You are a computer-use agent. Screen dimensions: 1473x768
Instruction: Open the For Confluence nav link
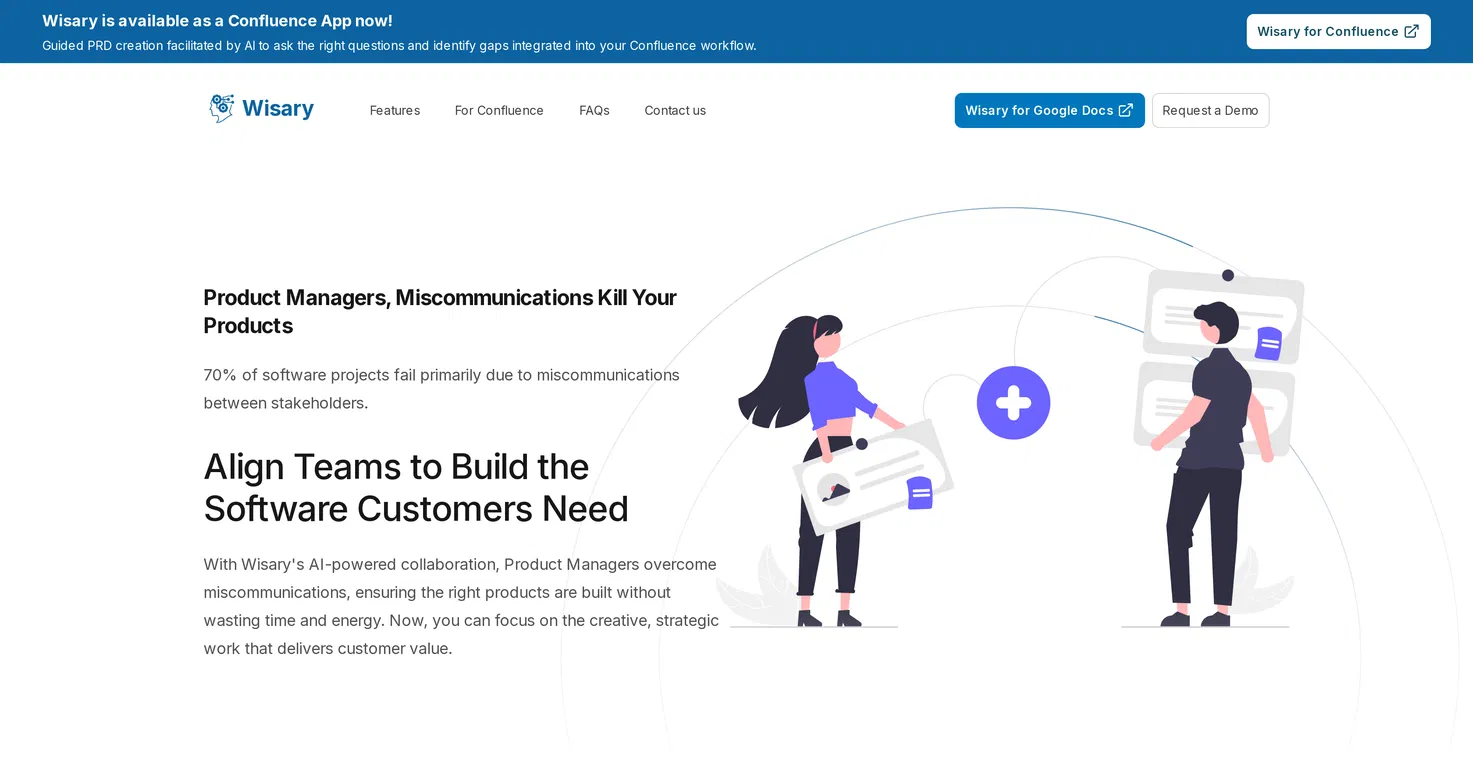tap(499, 110)
